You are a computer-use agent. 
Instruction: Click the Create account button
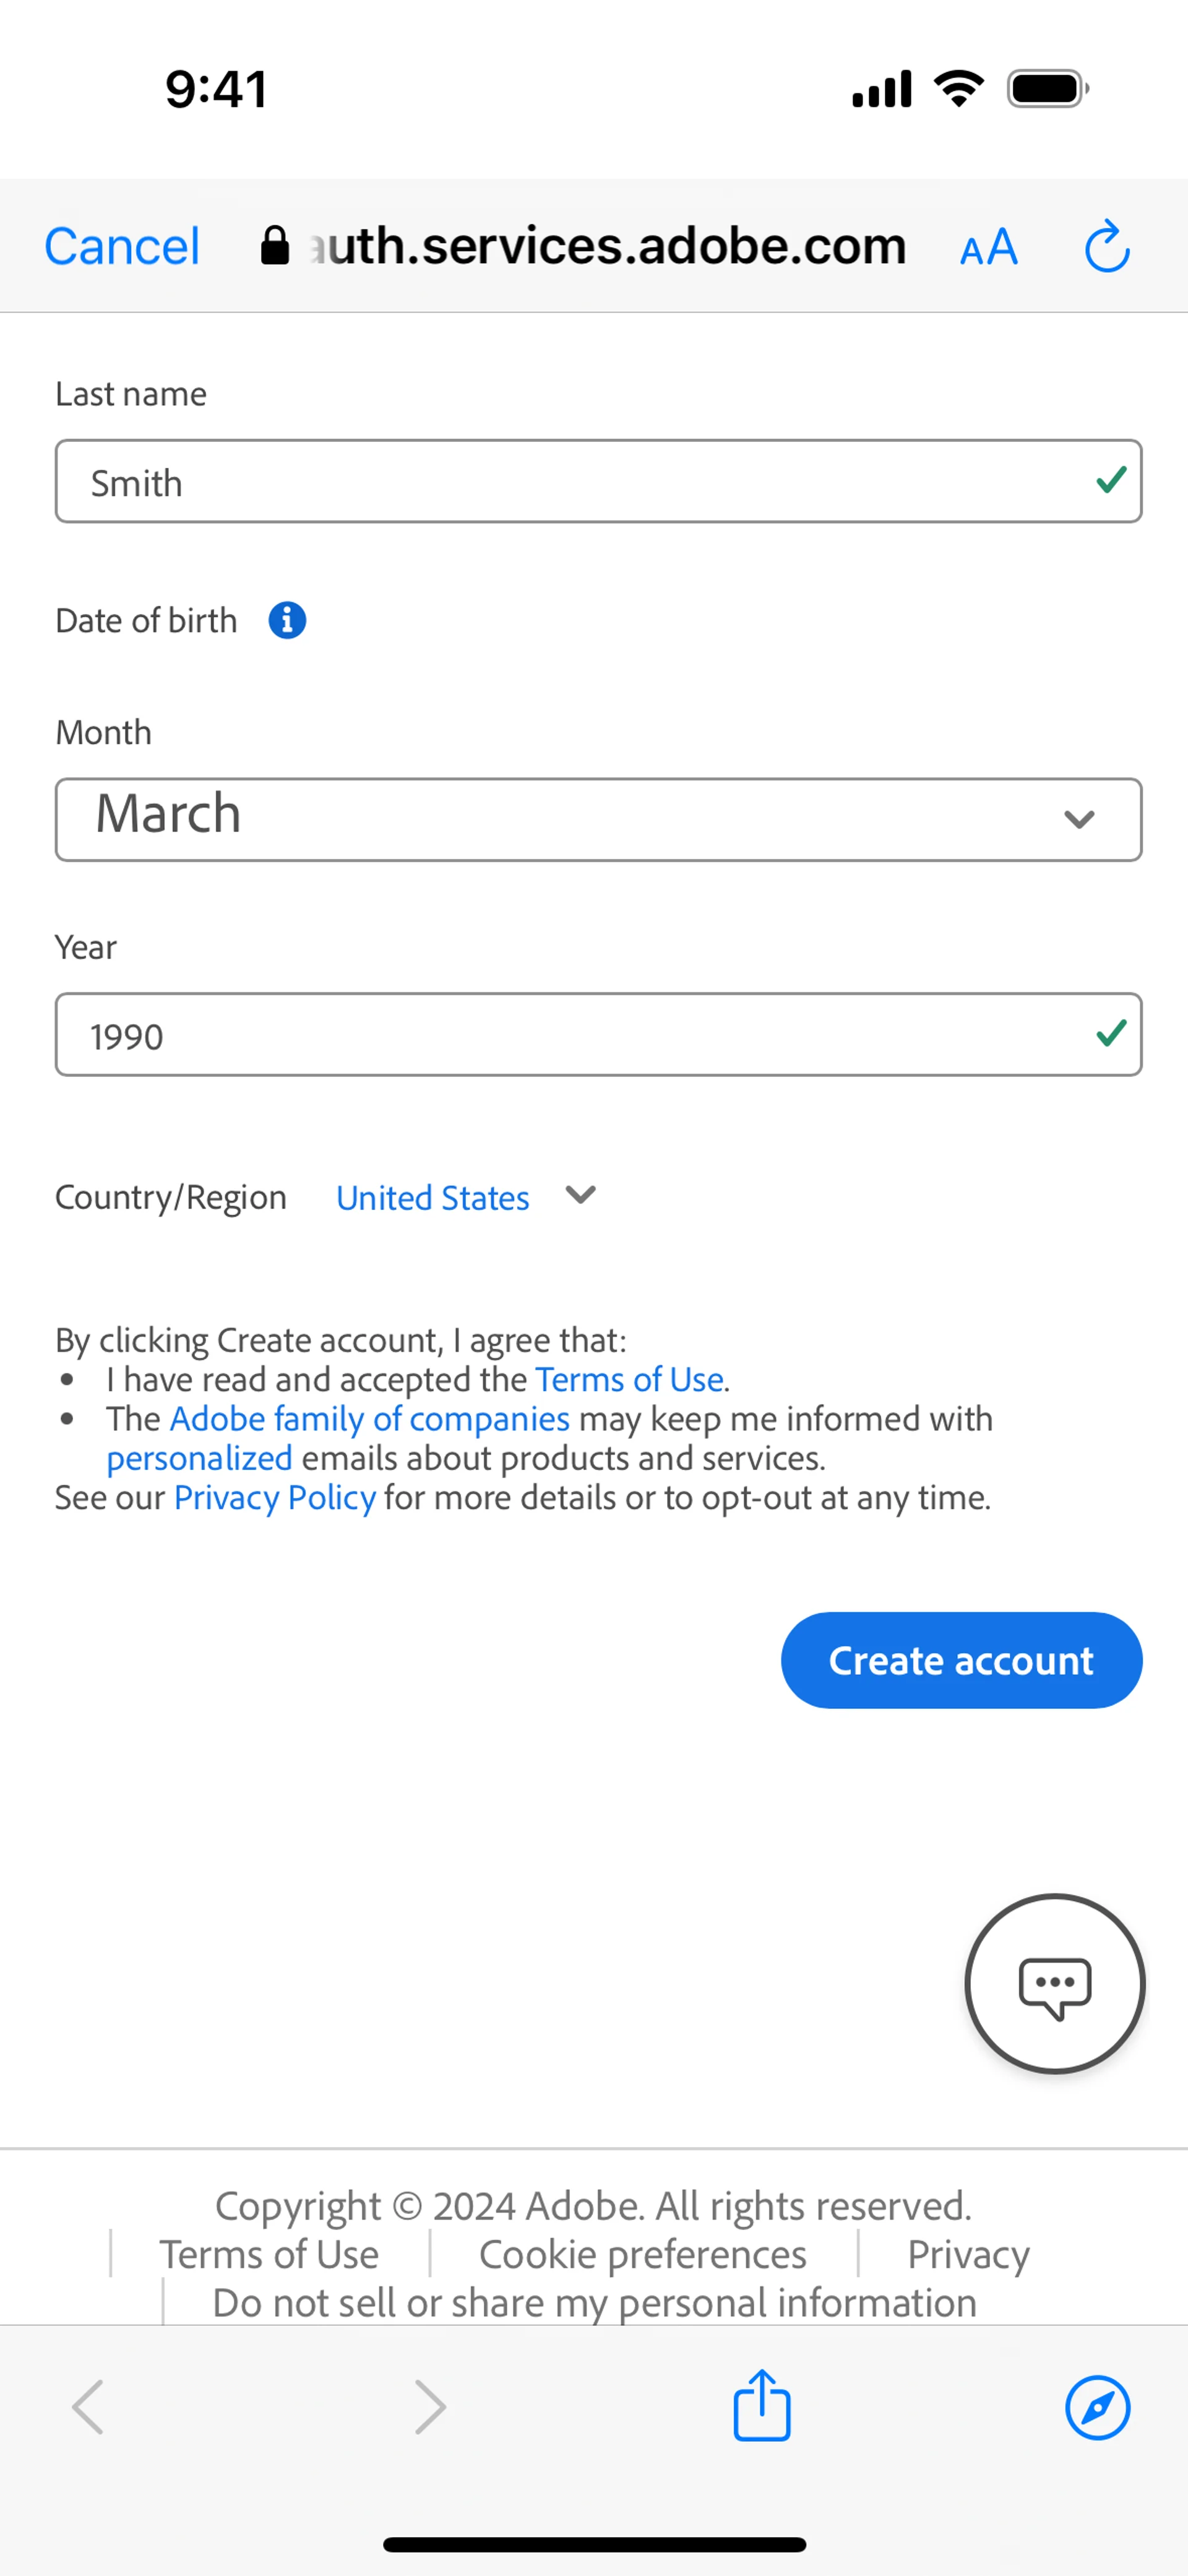[961, 1660]
